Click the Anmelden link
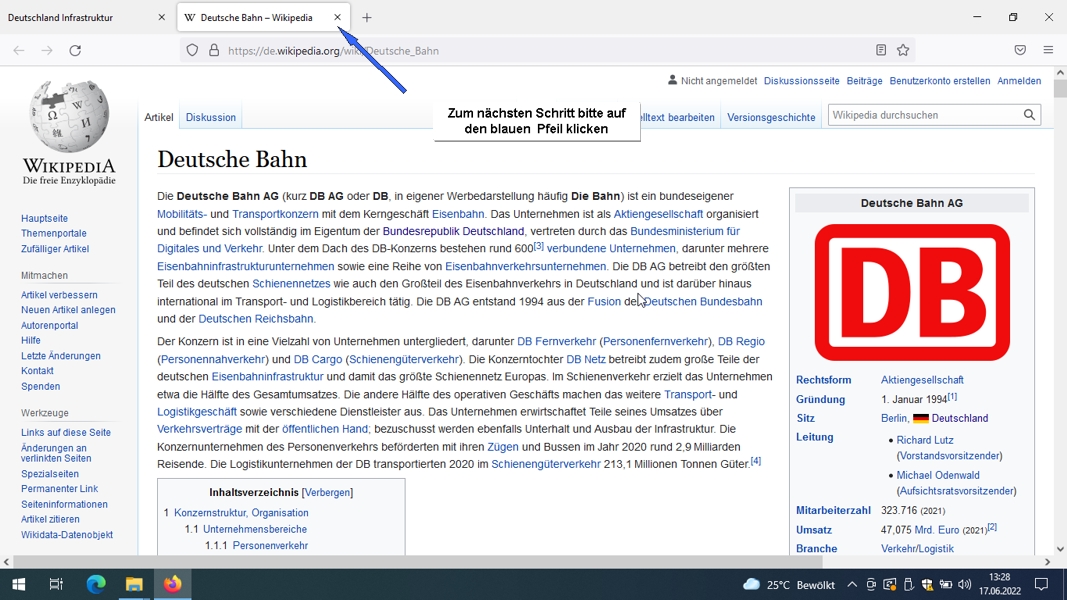 pyautogui.click(x=1019, y=80)
